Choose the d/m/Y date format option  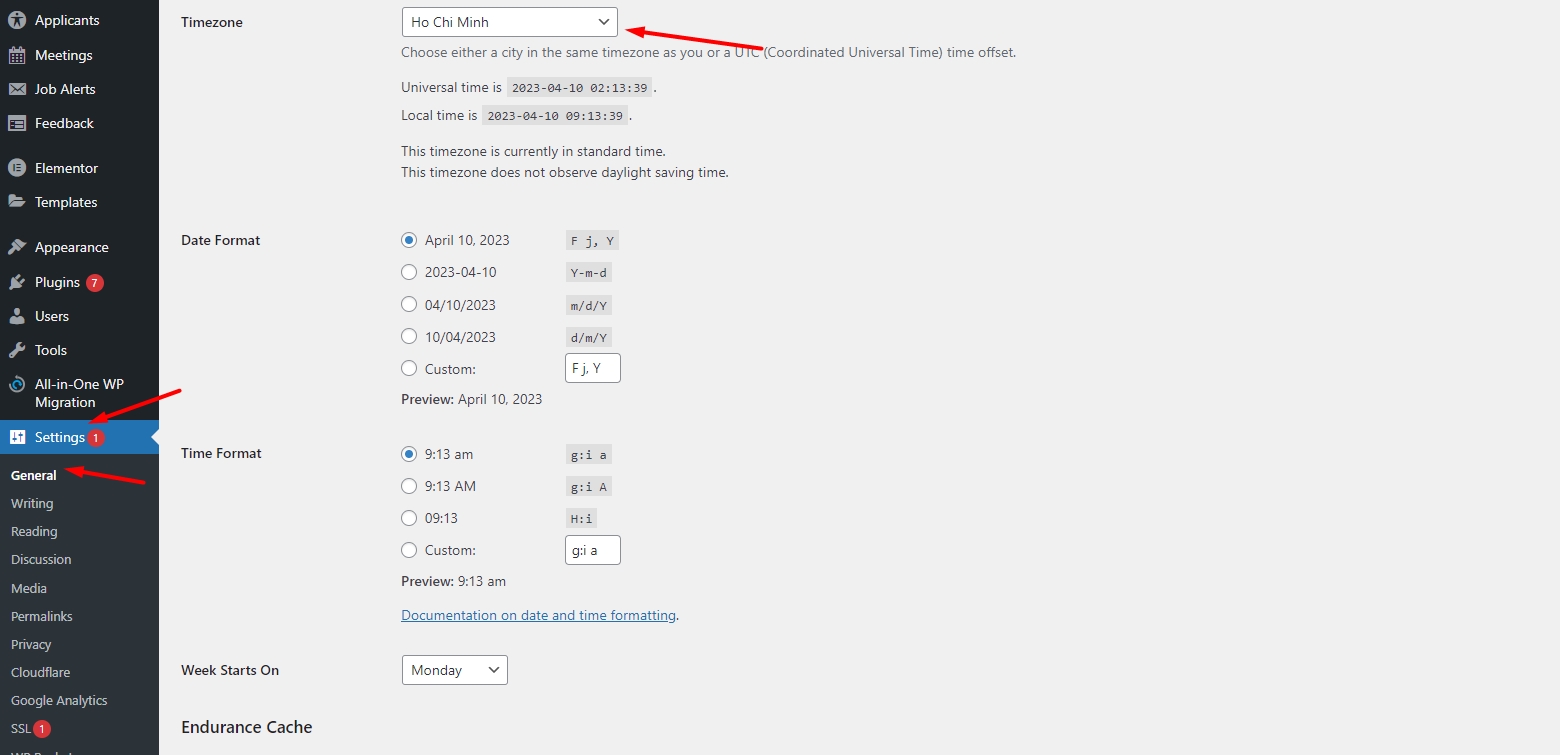pos(409,337)
